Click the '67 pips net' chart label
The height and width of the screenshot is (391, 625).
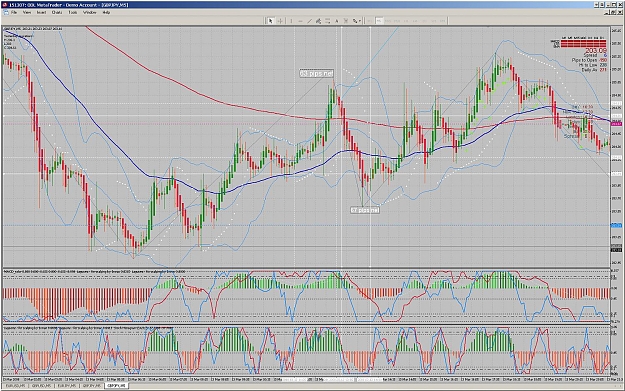(x=365, y=210)
